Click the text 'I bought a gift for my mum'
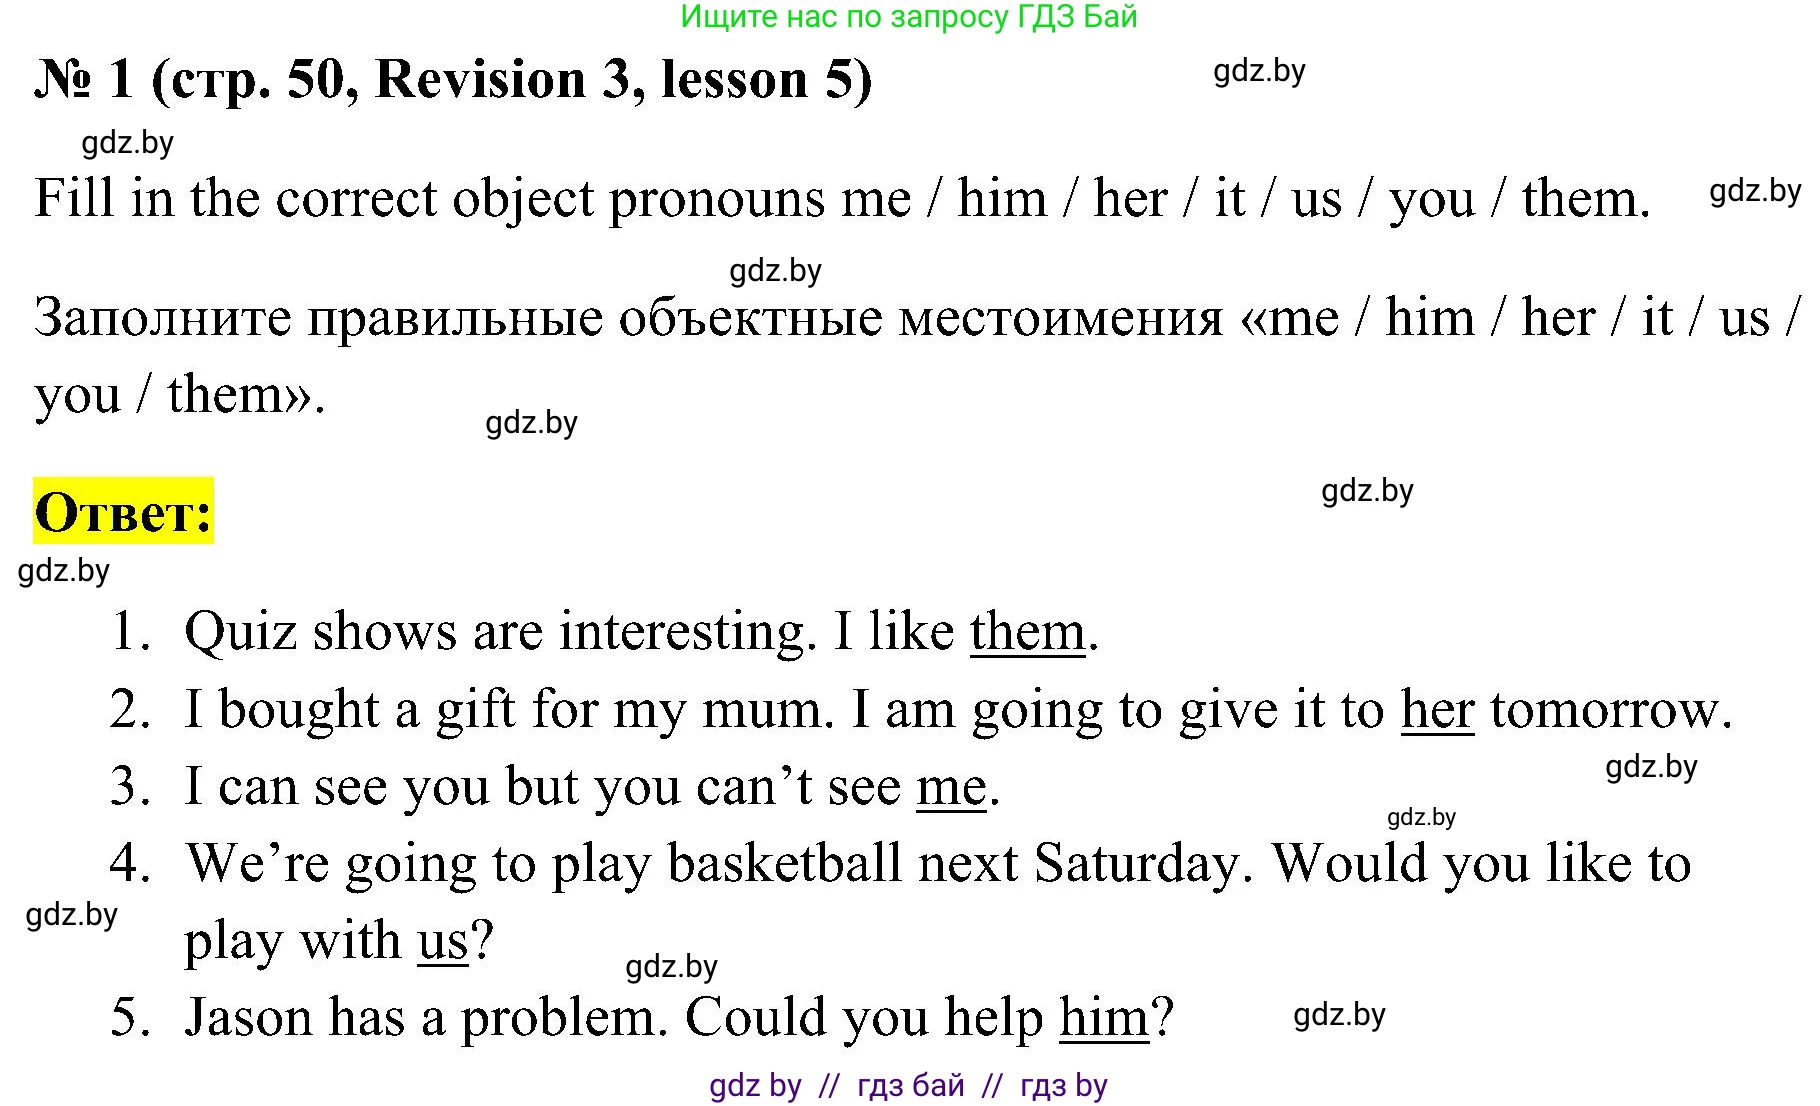Image resolution: width=1820 pixels, height=1106 pixels. pyautogui.click(x=508, y=710)
